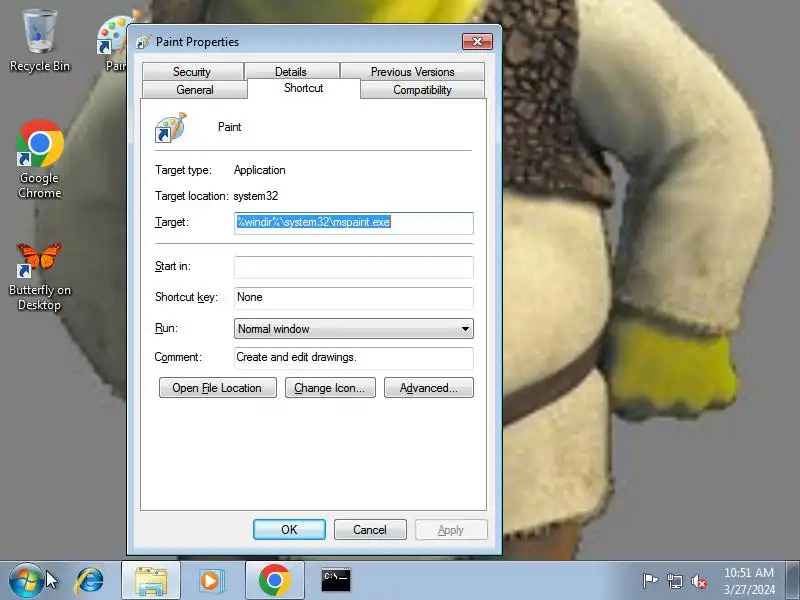
Task: Open Windows Media Player from the taskbar
Action: coord(211,581)
